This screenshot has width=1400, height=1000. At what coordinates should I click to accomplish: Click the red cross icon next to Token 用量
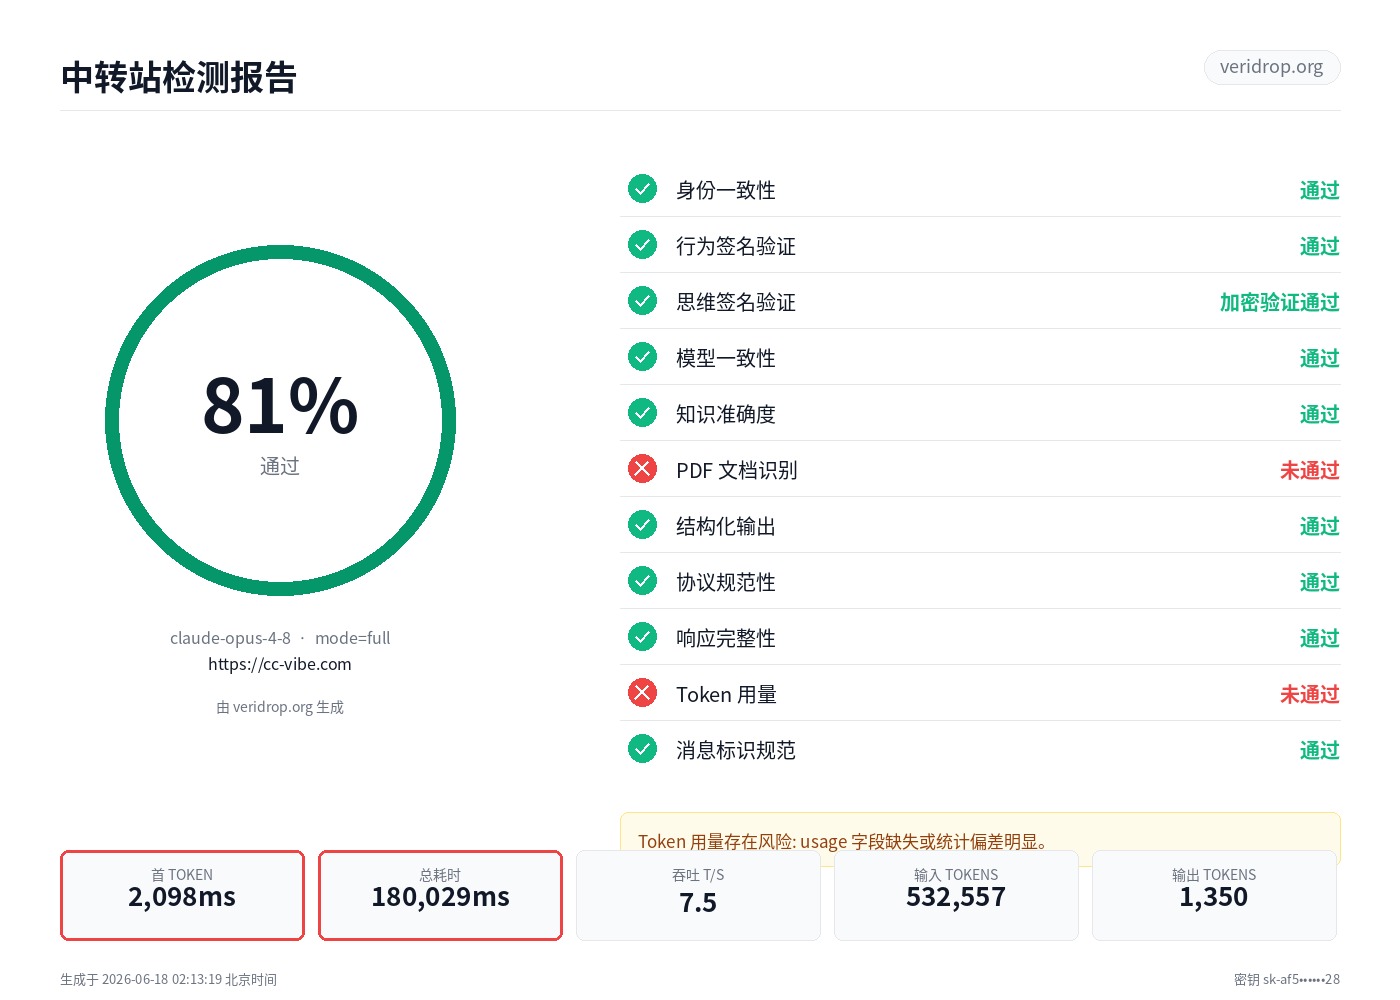click(642, 693)
